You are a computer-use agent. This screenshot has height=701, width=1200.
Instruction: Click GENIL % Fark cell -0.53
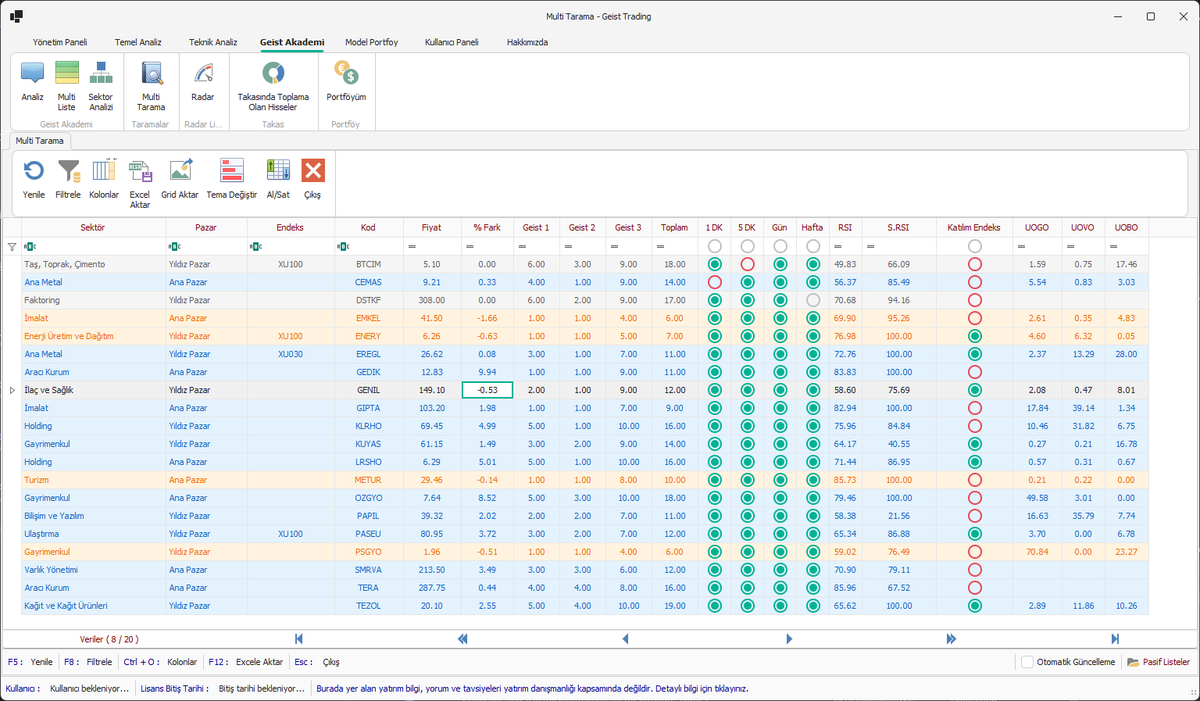(x=487, y=390)
